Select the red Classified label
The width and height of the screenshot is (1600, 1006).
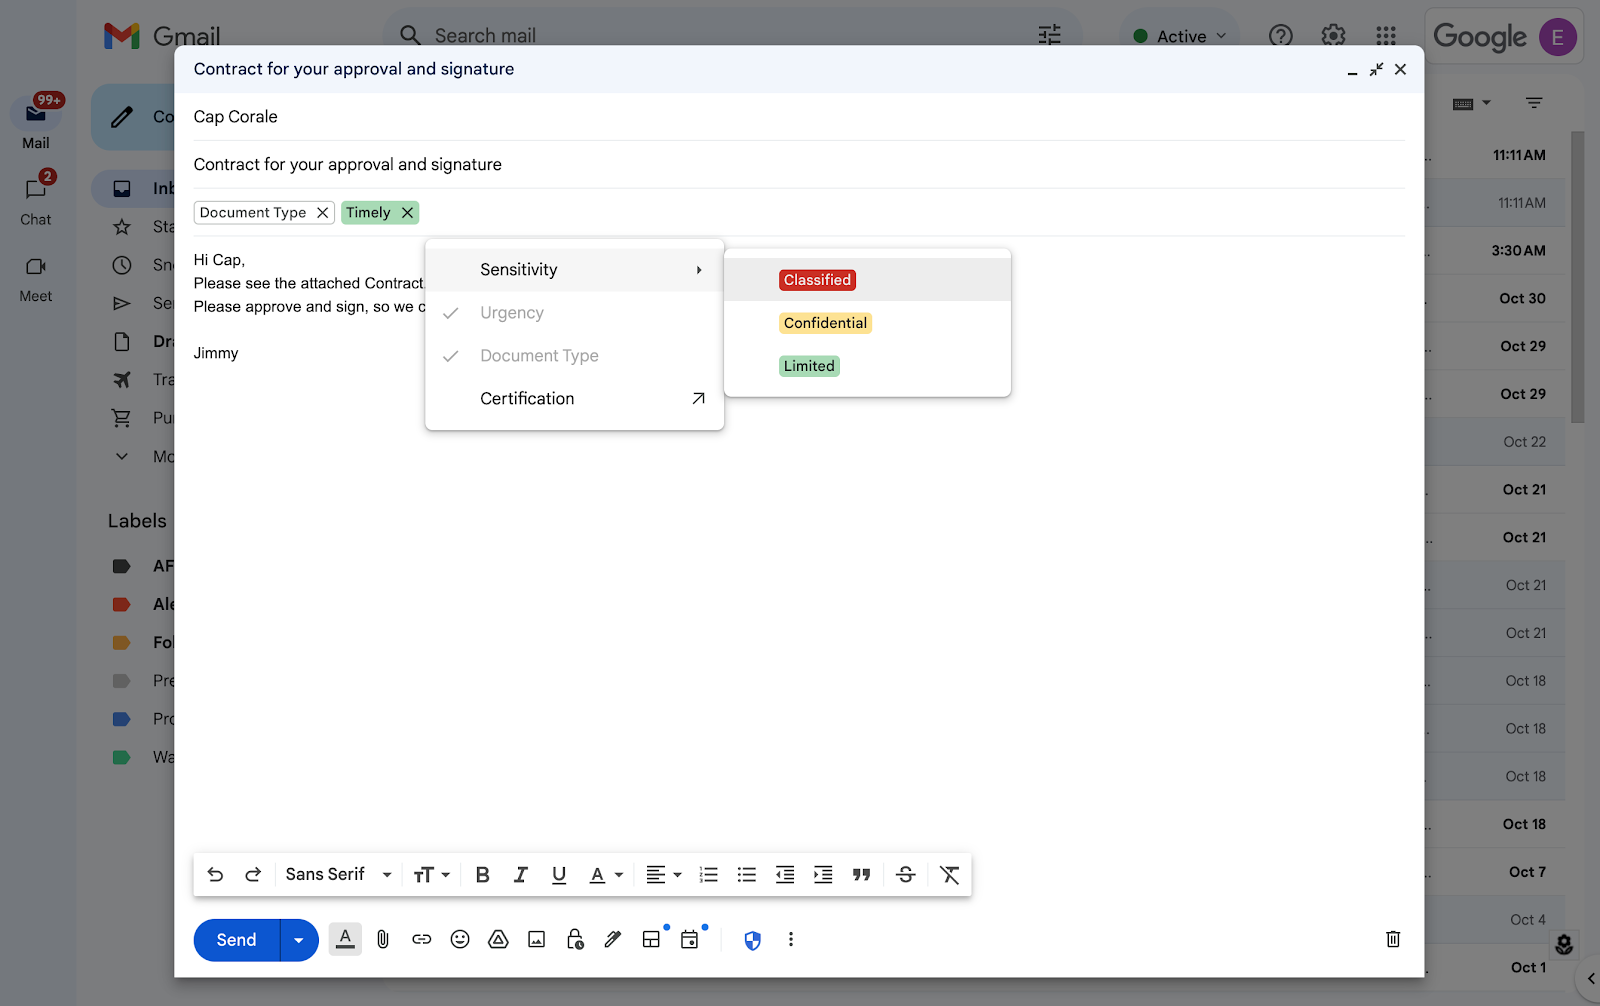[x=817, y=280]
